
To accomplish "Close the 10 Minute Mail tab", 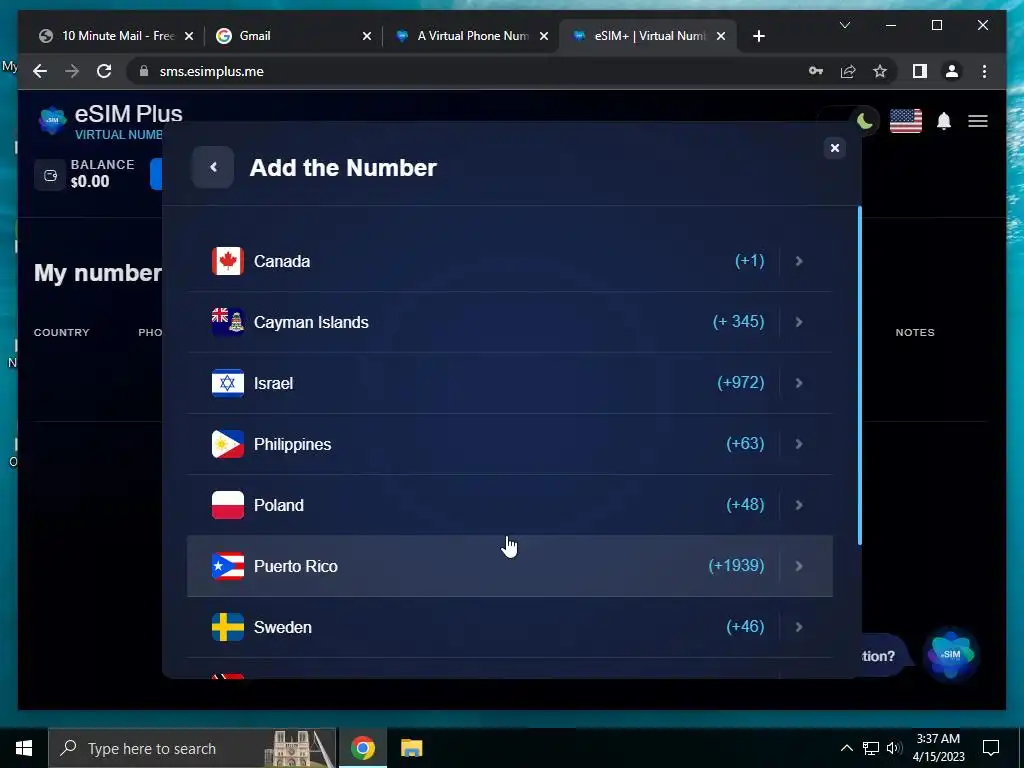I will (189, 37).
